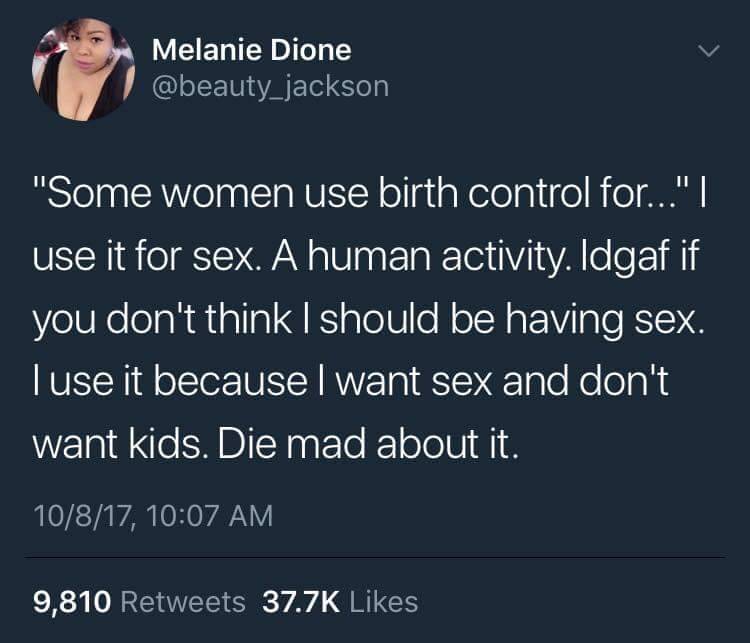The height and width of the screenshot is (643, 750).
Task: Expand the tweet options chevron
Action: [x=708, y=51]
